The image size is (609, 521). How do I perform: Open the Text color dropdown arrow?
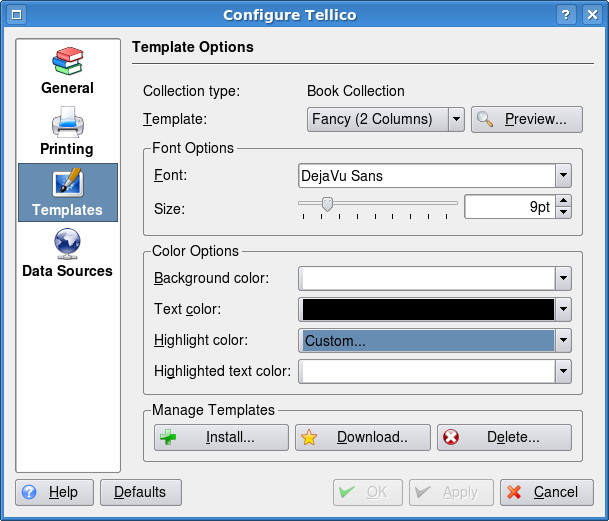pos(563,309)
